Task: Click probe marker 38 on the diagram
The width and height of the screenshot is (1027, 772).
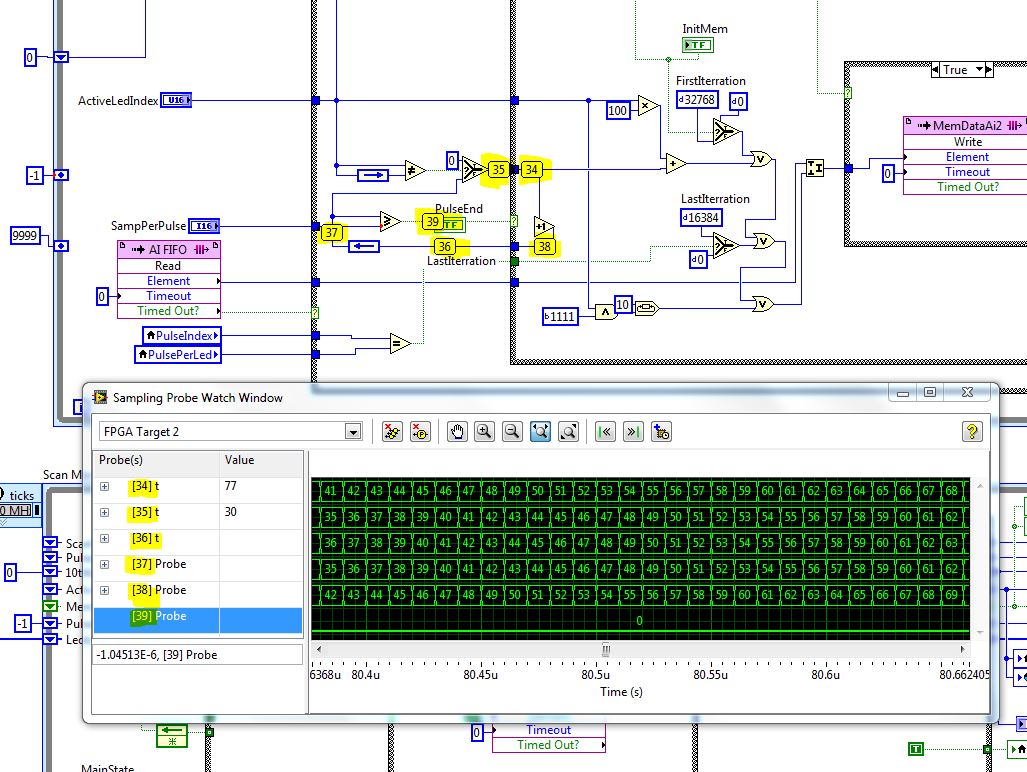Action: pyautogui.click(x=544, y=247)
